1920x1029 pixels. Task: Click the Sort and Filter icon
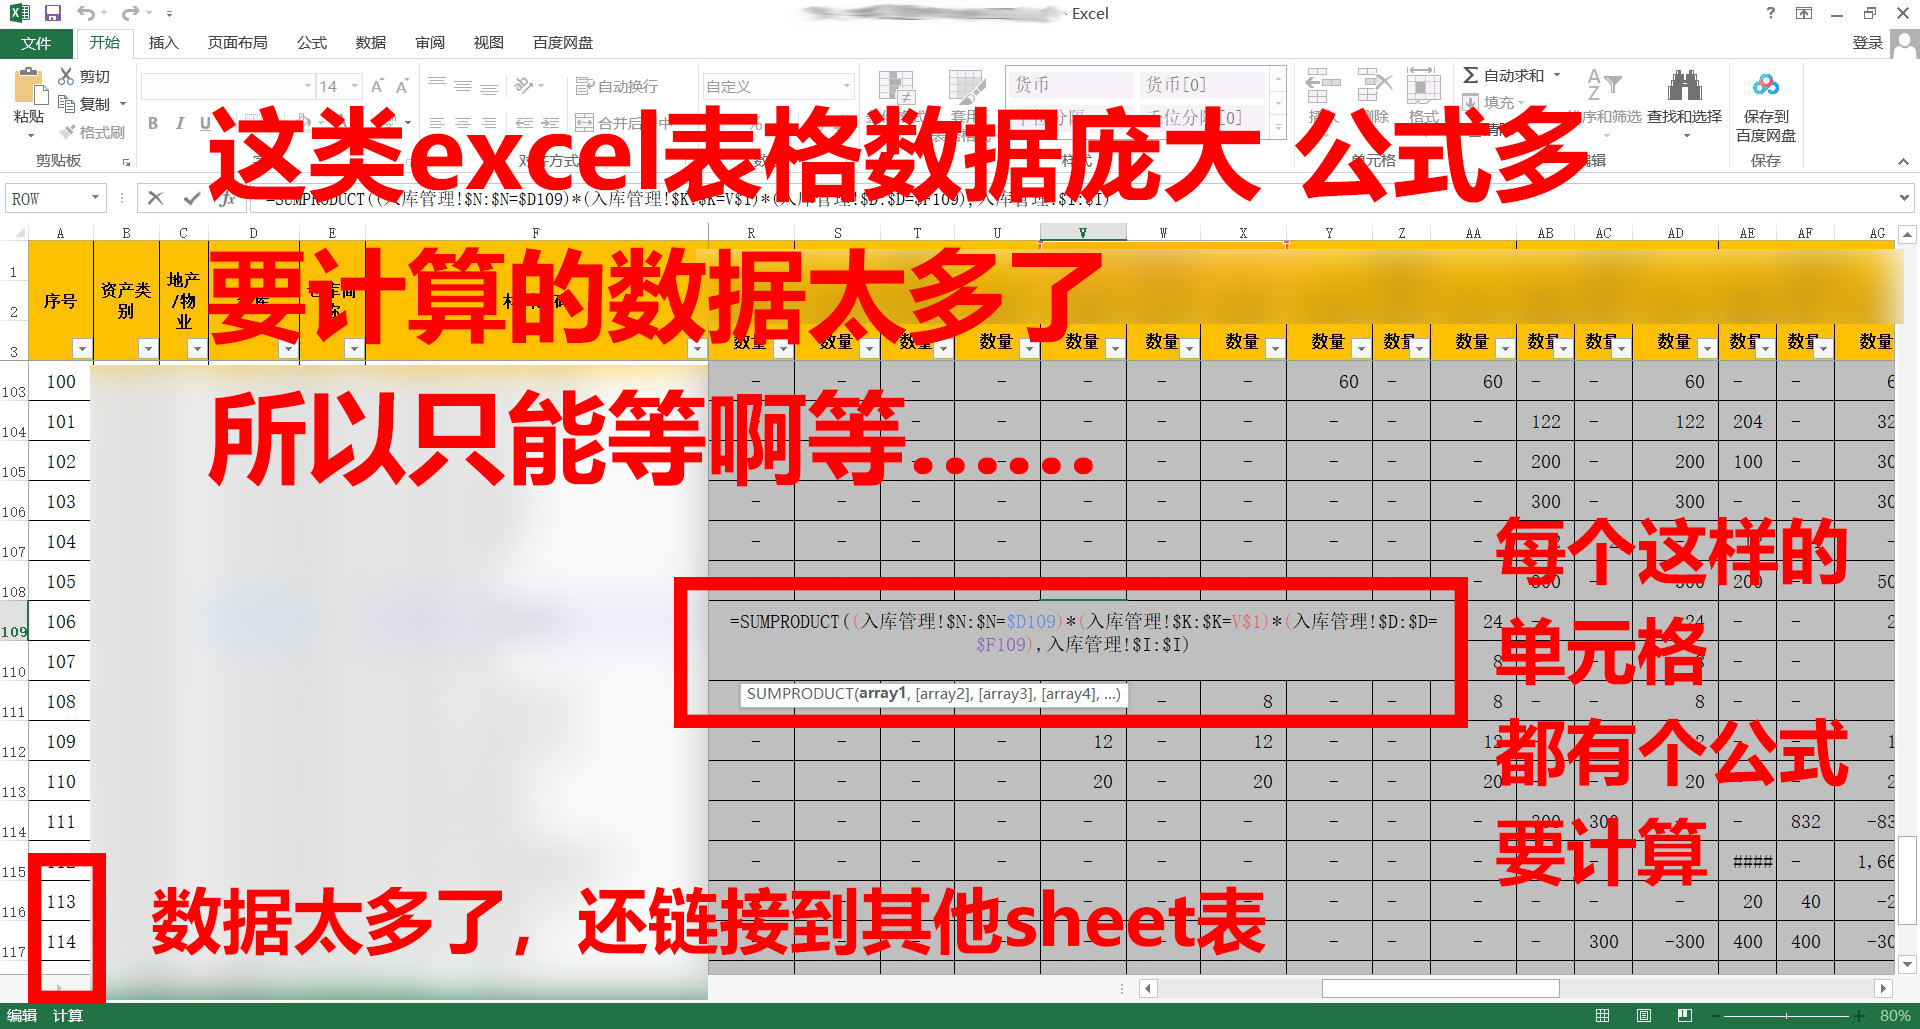(1604, 84)
